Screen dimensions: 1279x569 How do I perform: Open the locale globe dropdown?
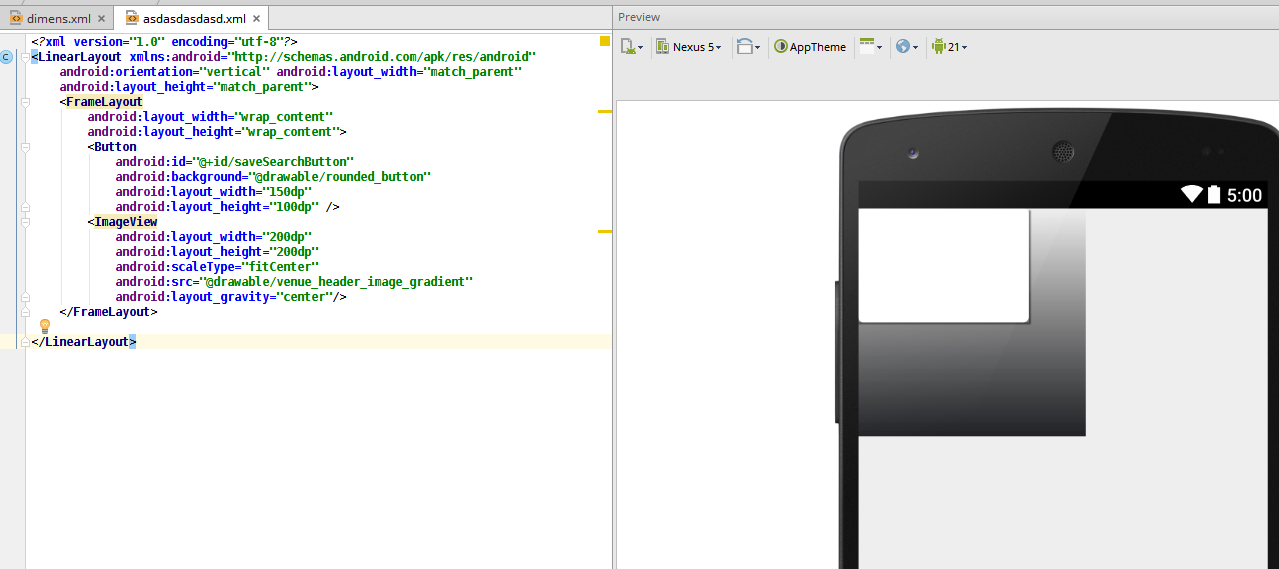pyautogui.click(x=907, y=46)
